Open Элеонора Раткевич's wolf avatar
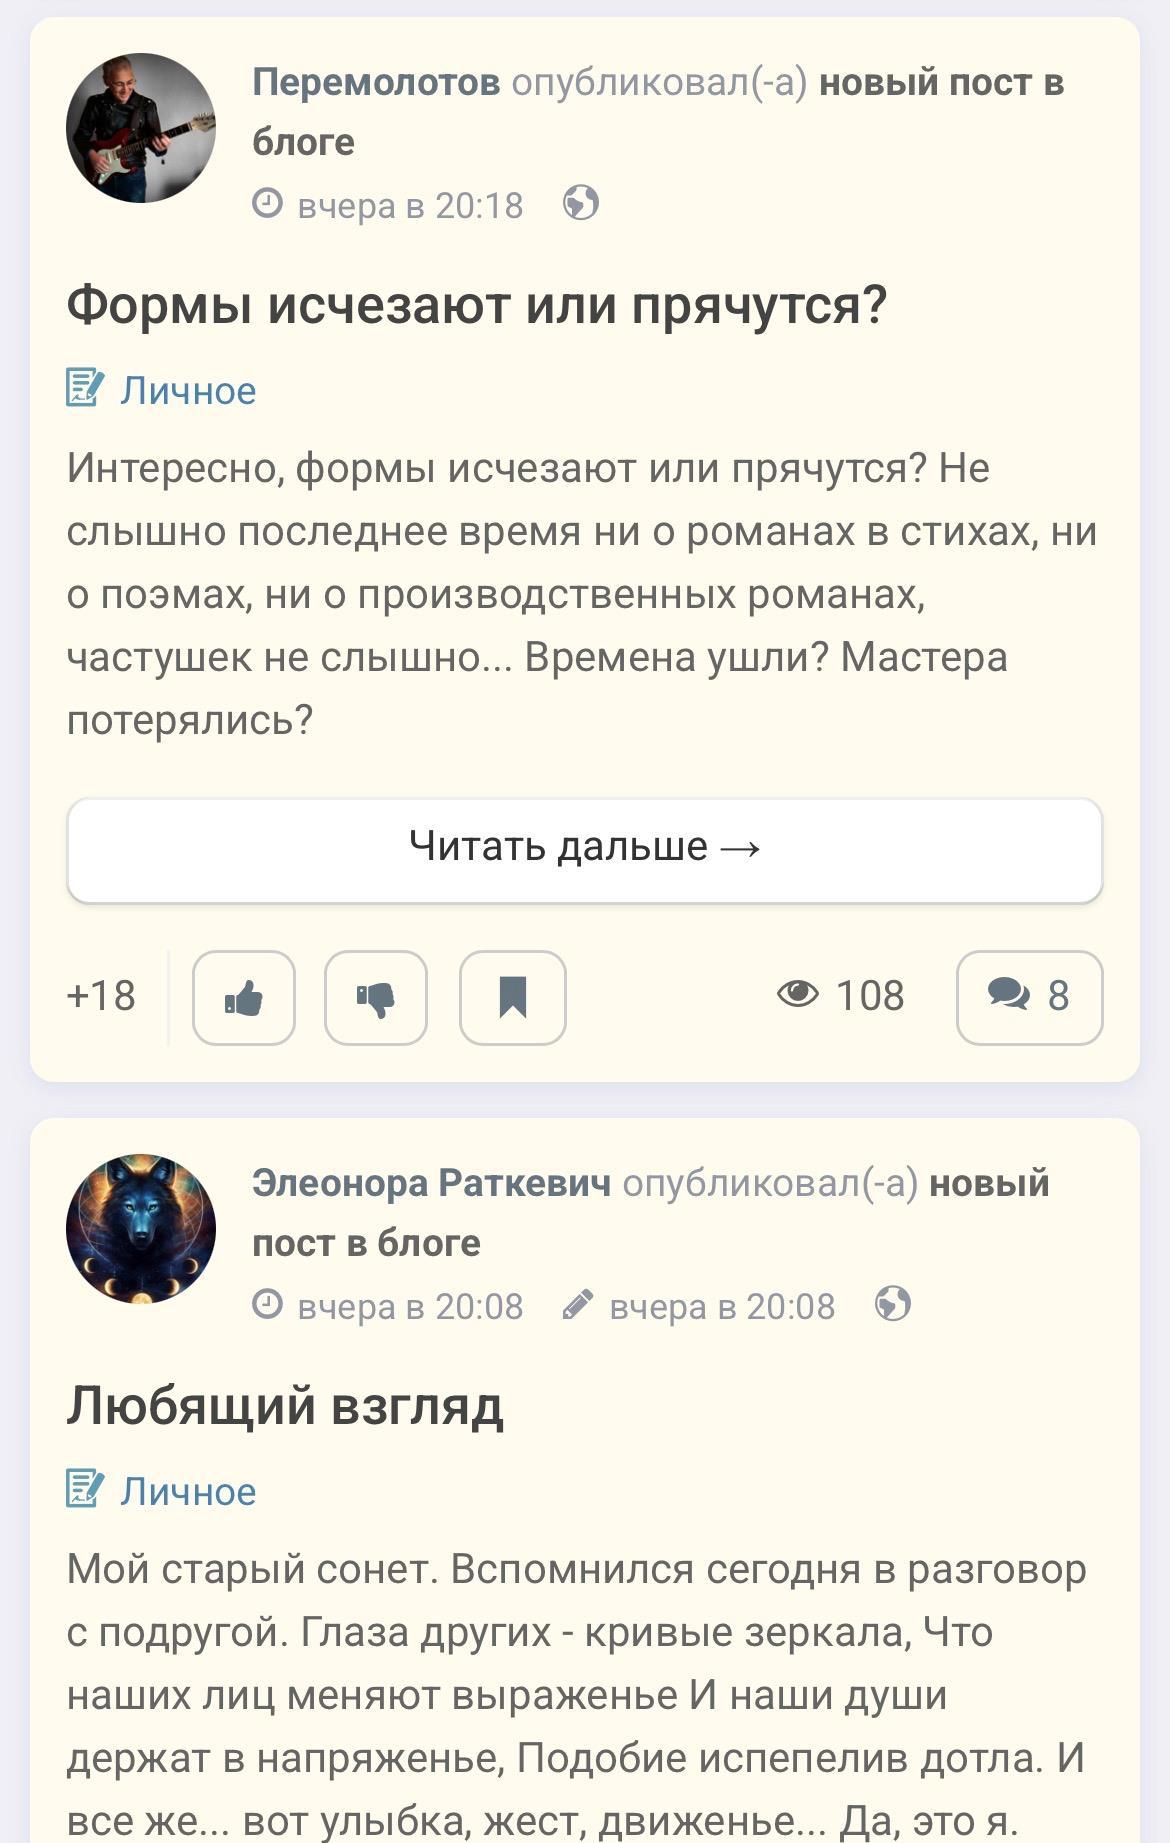Viewport: 1170px width, 1843px height. pos(141,1229)
